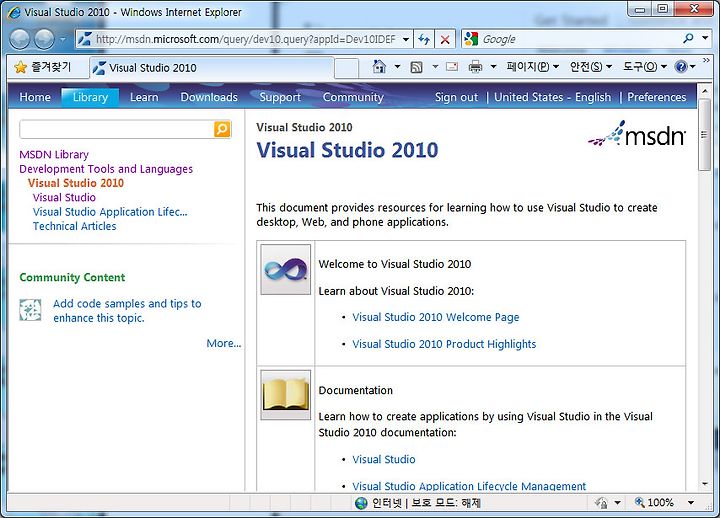
Task: Click the United States - English link
Action: pos(552,97)
